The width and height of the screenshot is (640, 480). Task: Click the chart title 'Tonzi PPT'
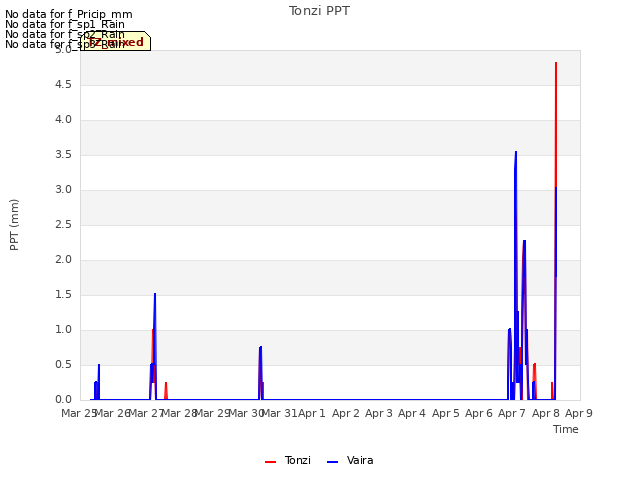point(319,11)
